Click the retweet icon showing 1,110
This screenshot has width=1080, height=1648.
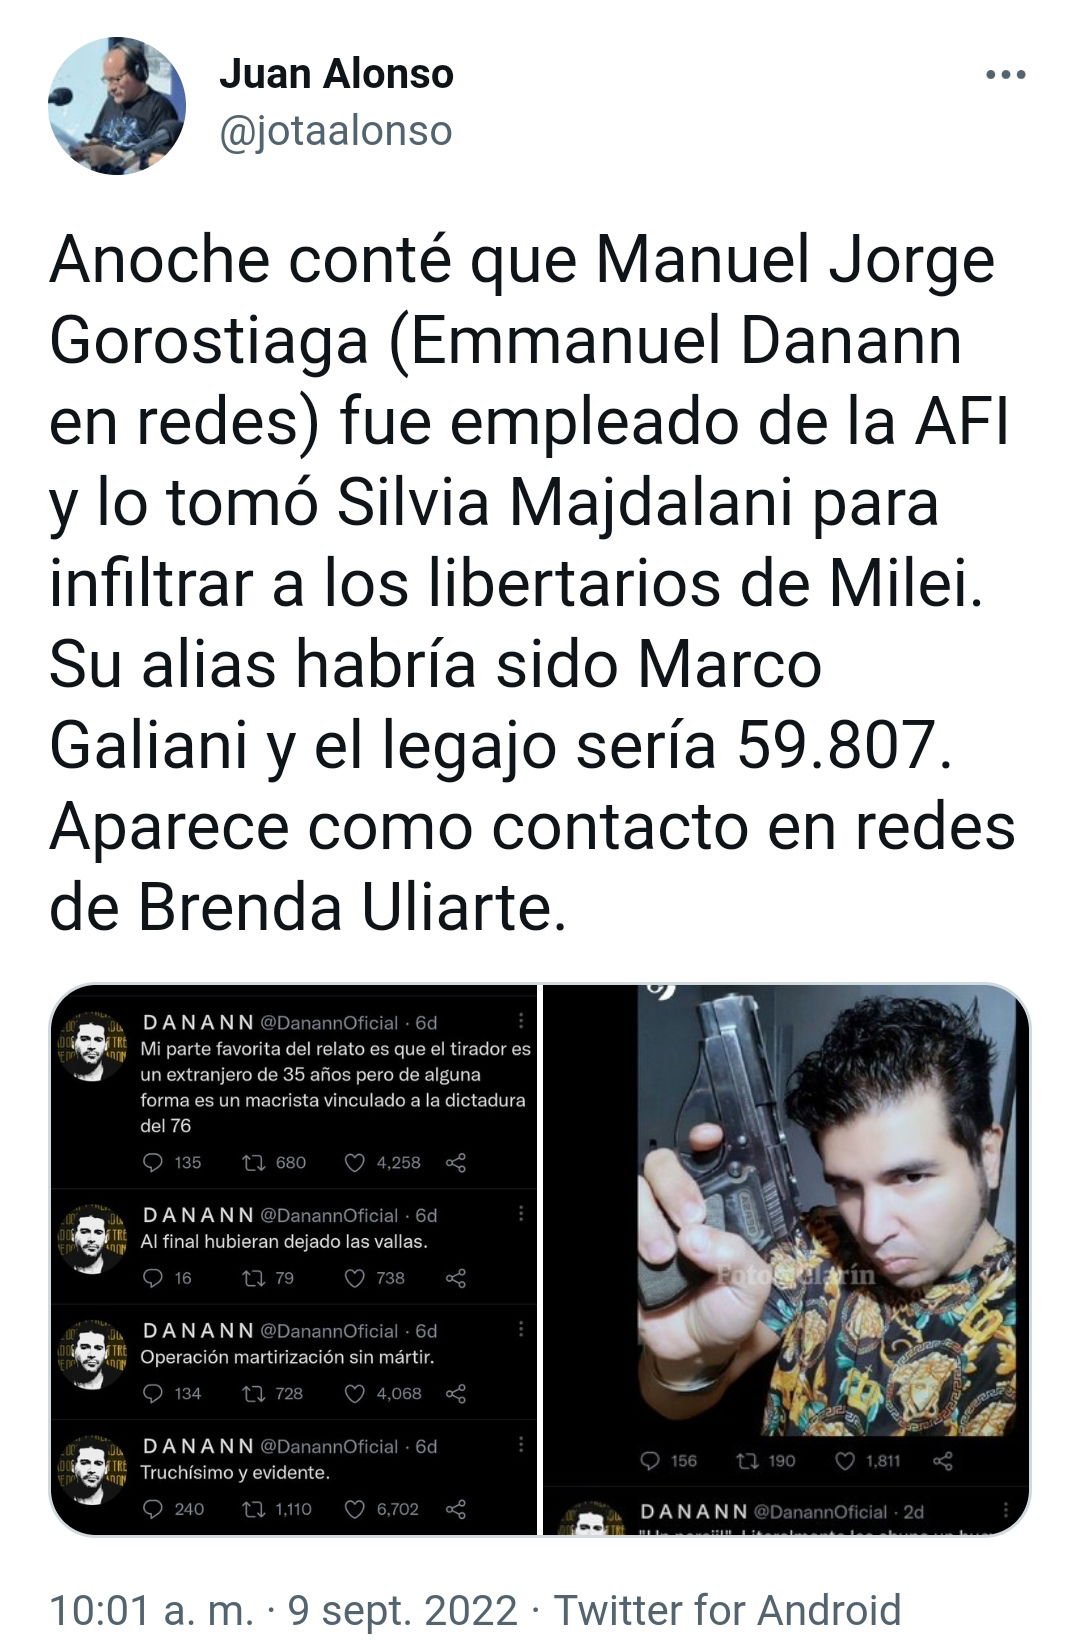[254, 1509]
